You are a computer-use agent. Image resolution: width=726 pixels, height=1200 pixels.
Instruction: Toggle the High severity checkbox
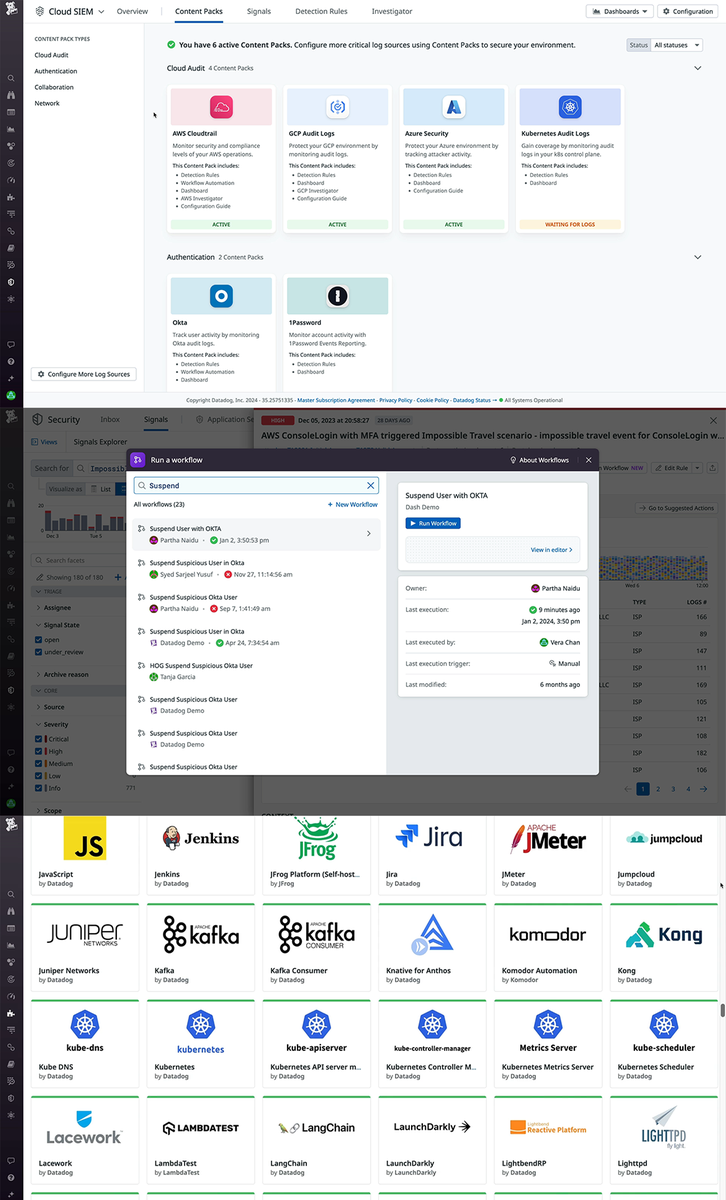39,752
